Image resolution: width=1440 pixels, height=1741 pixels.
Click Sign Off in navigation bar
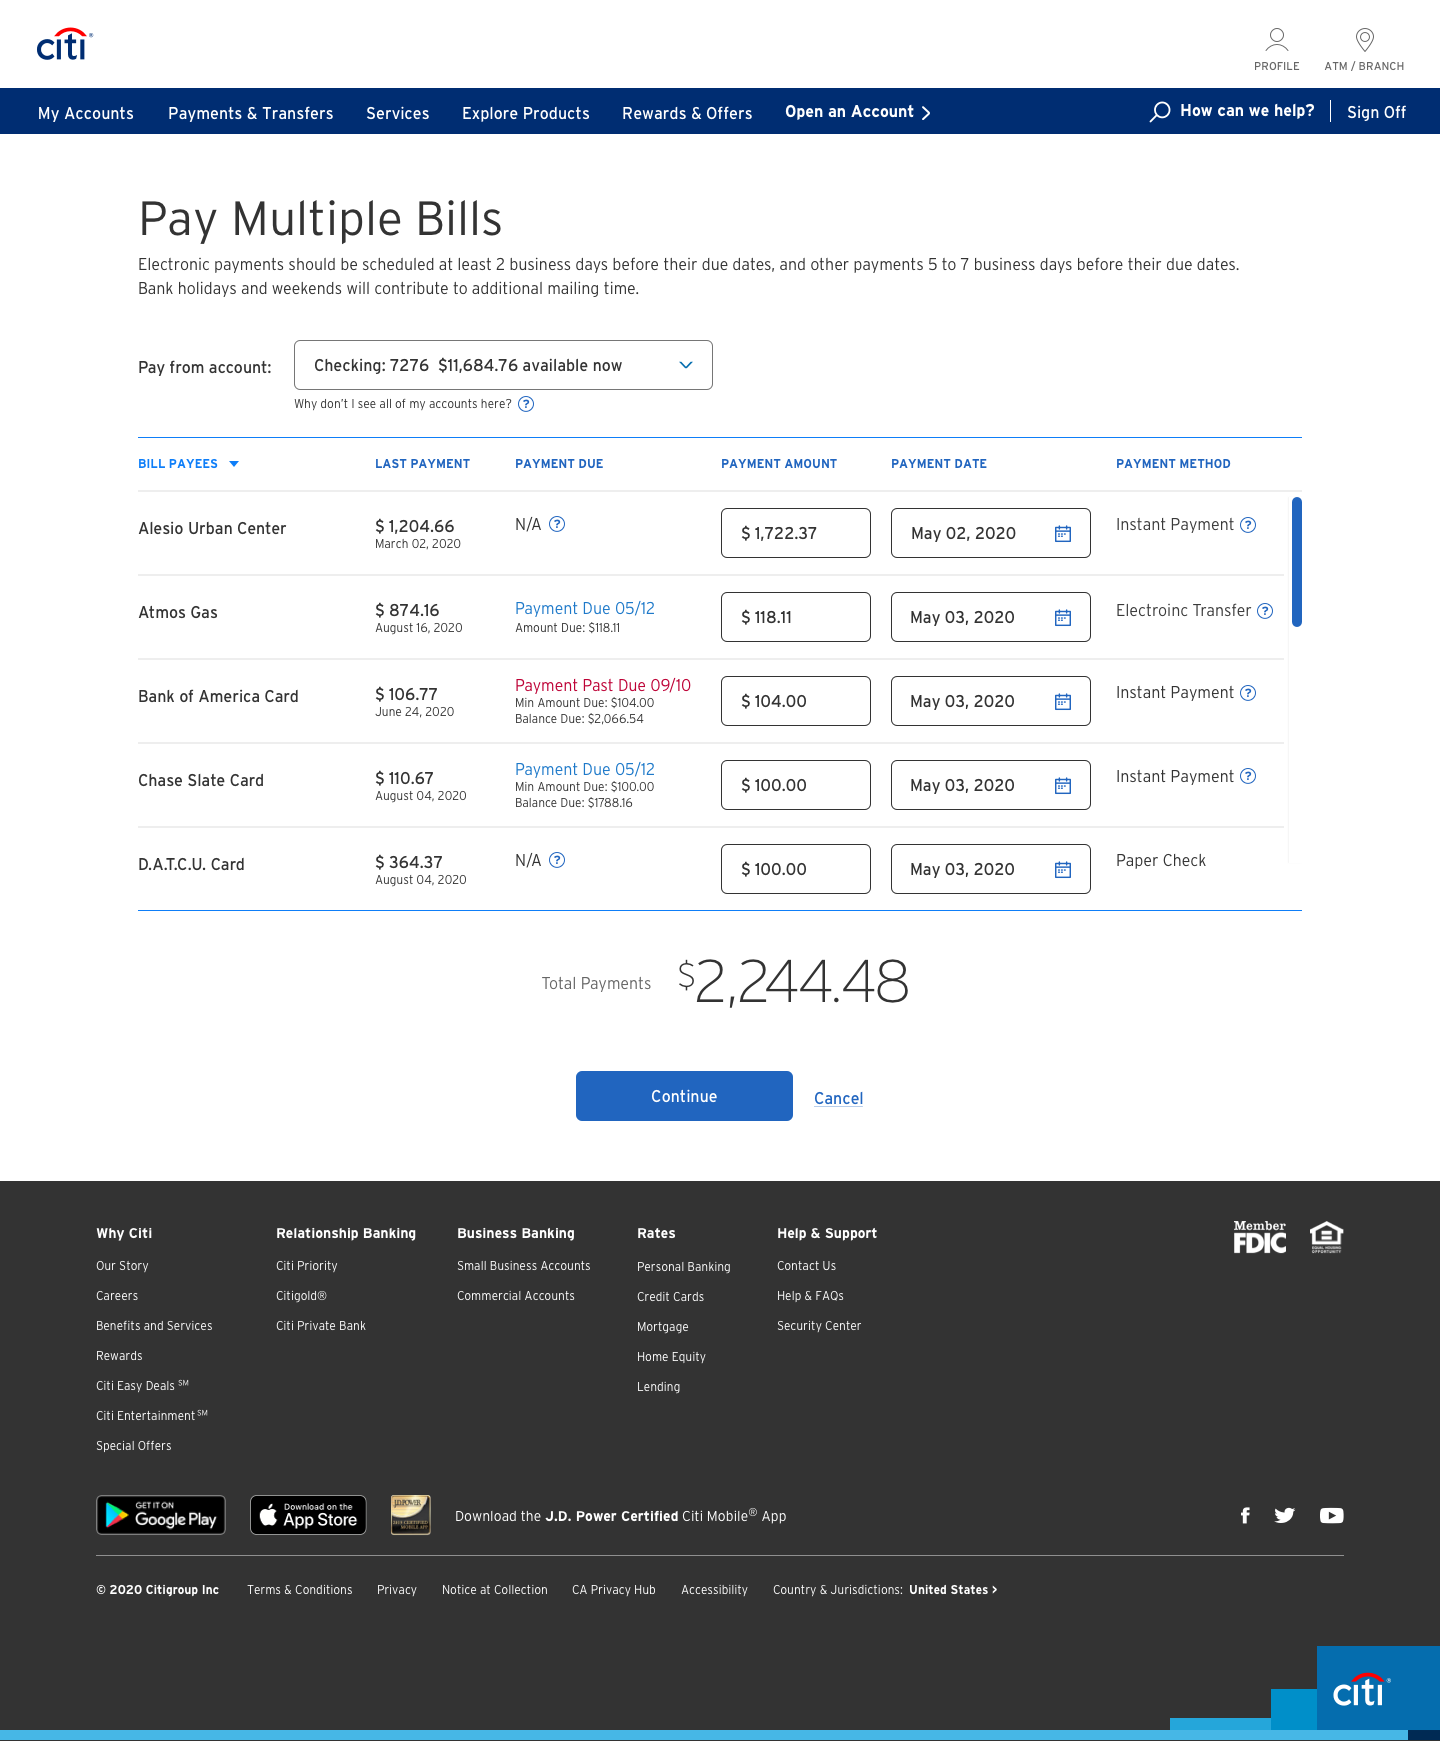coord(1376,112)
